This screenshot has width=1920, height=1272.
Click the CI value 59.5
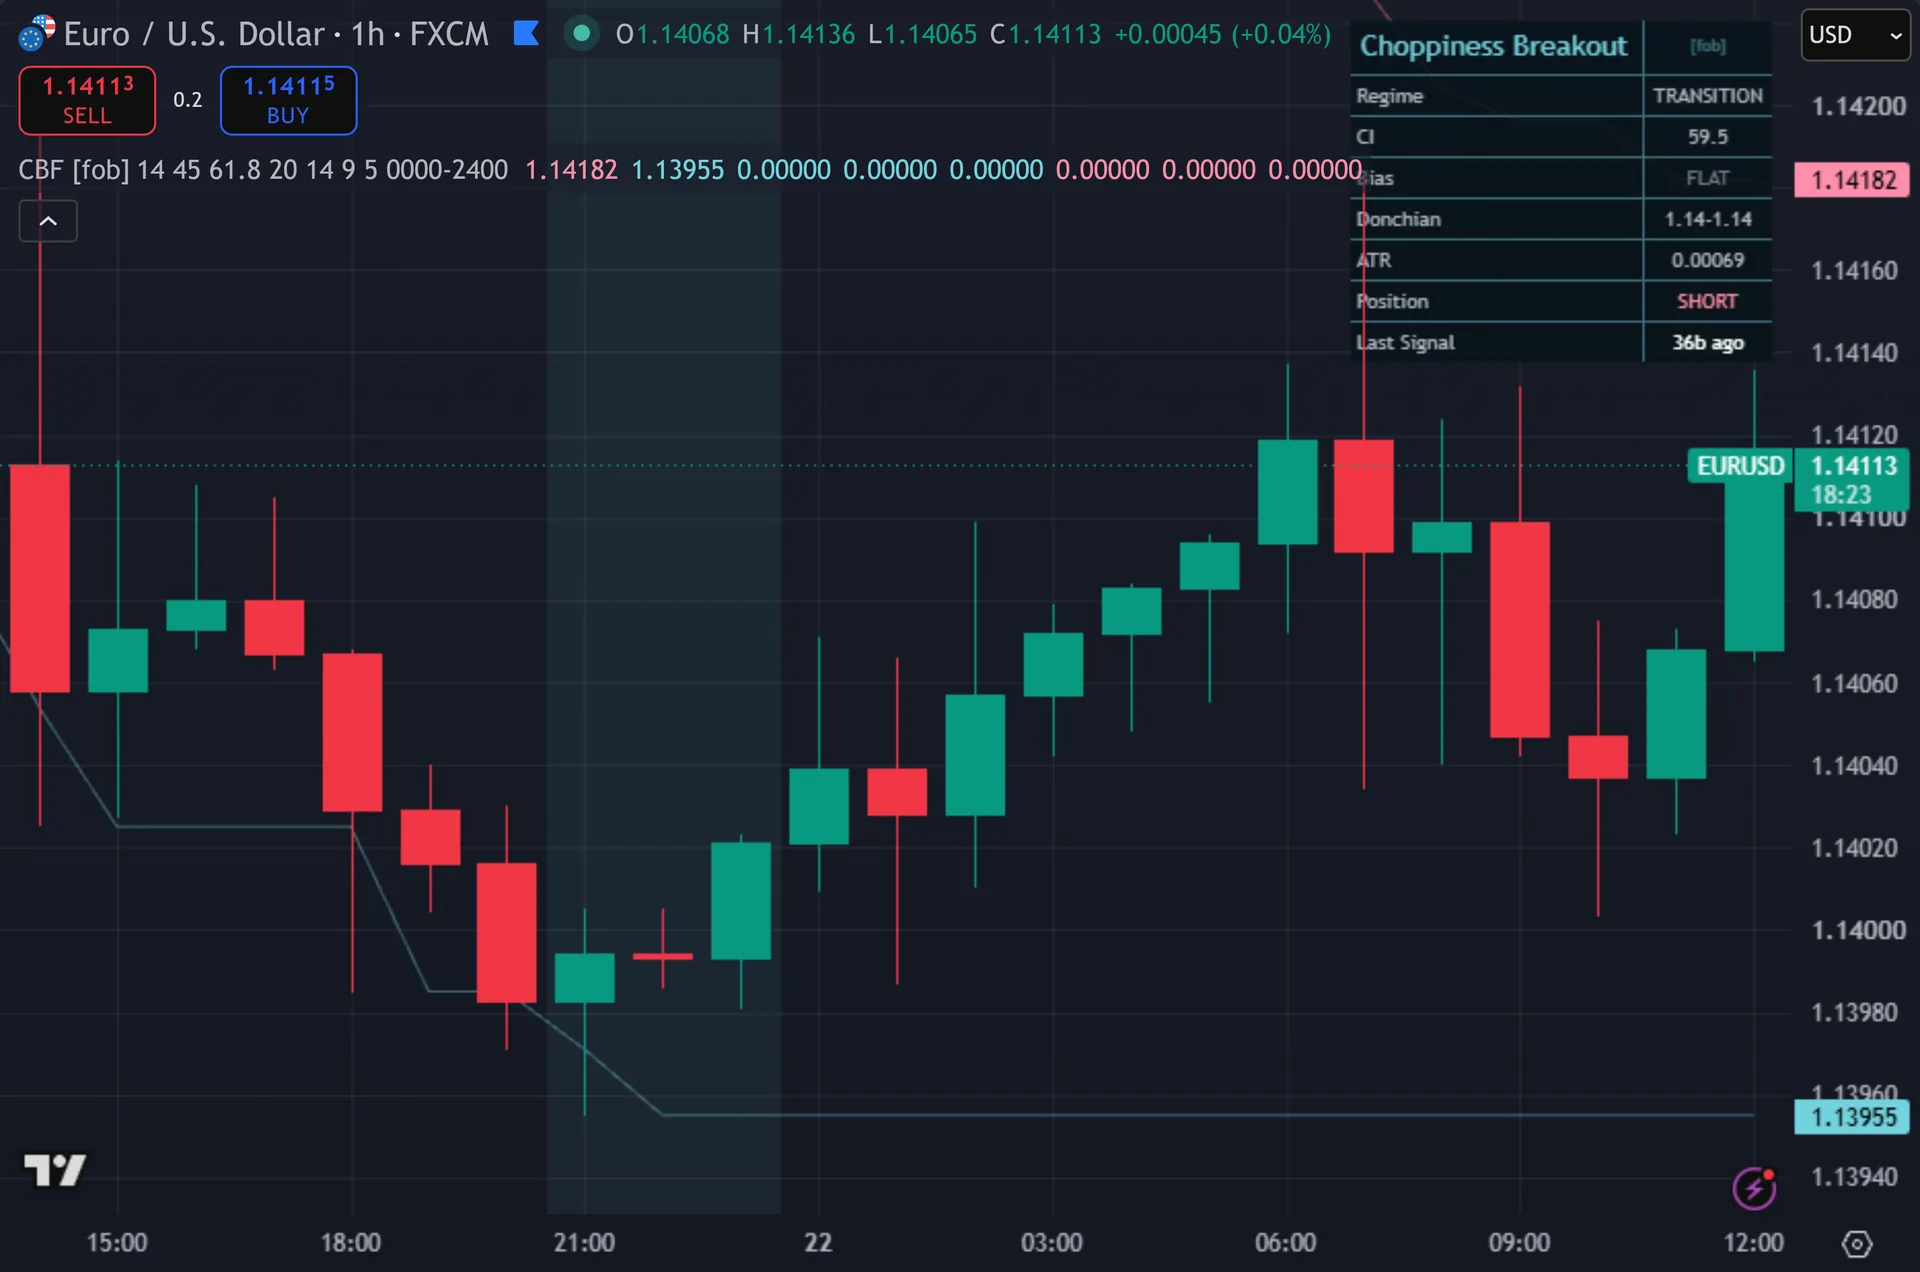pos(1708,137)
